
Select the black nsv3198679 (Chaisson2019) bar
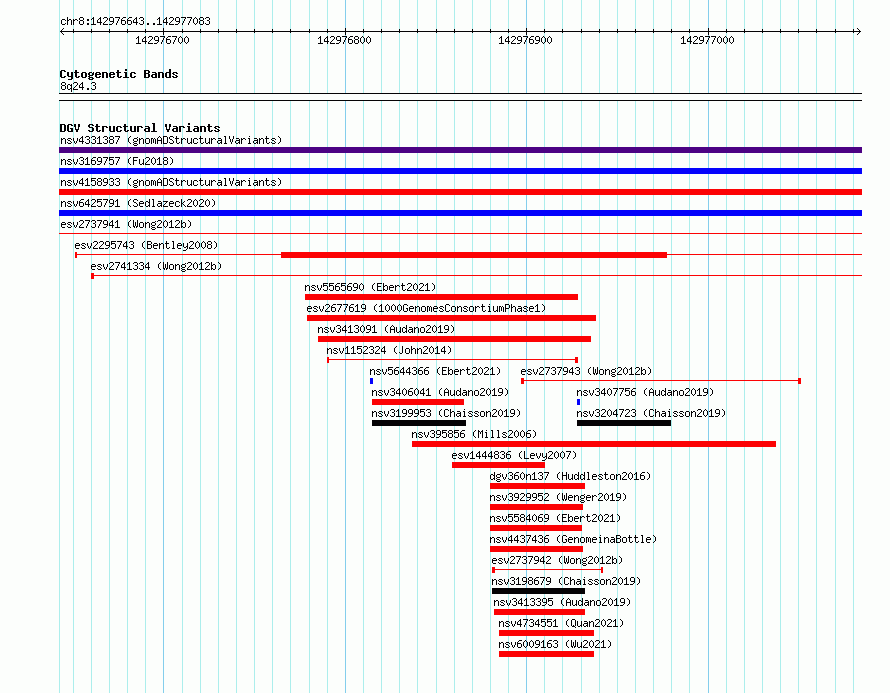538,591
